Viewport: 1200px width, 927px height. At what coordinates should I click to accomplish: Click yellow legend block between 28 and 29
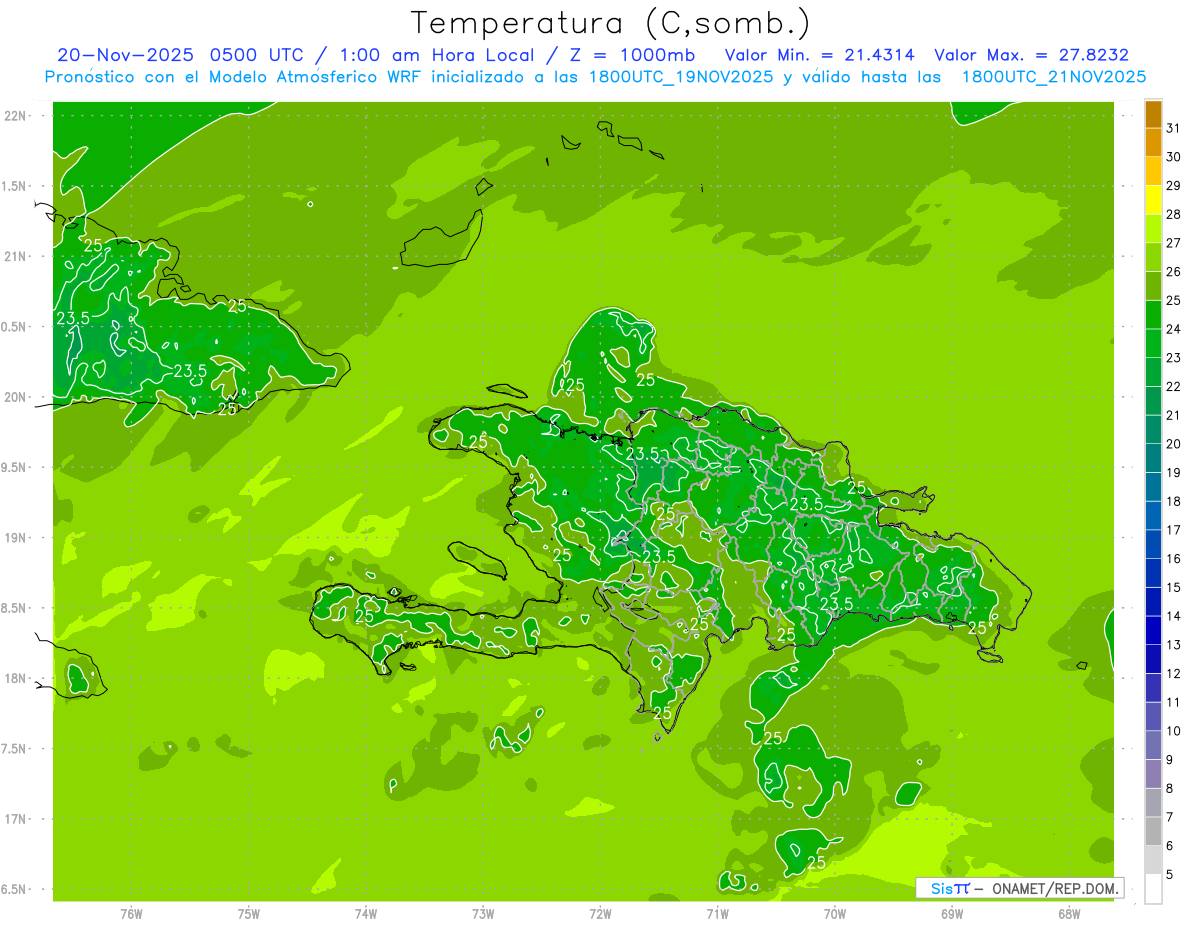click(x=1153, y=200)
